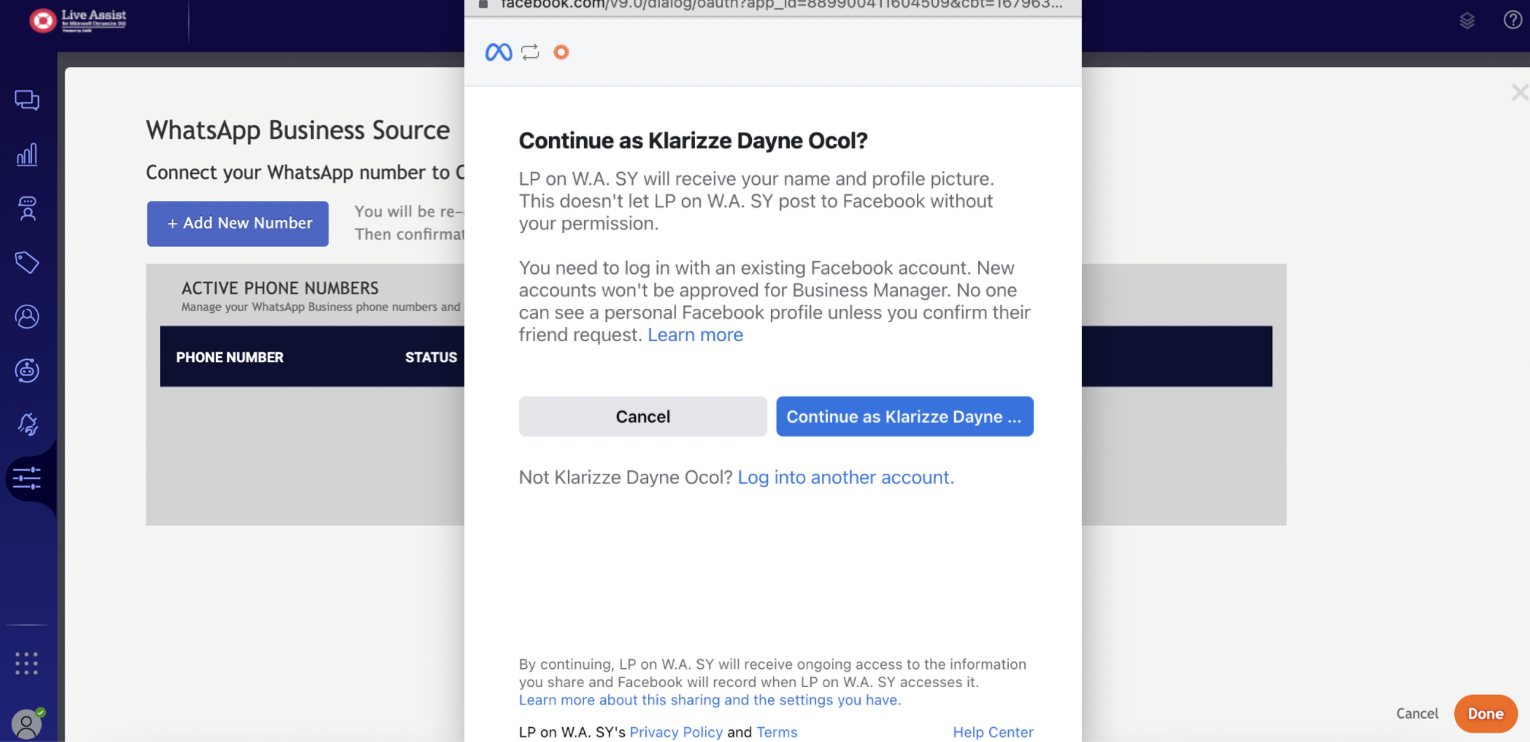Click the Meta logo in Facebook dialog
The height and width of the screenshot is (742, 1530).
pyautogui.click(x=498, y=52)
